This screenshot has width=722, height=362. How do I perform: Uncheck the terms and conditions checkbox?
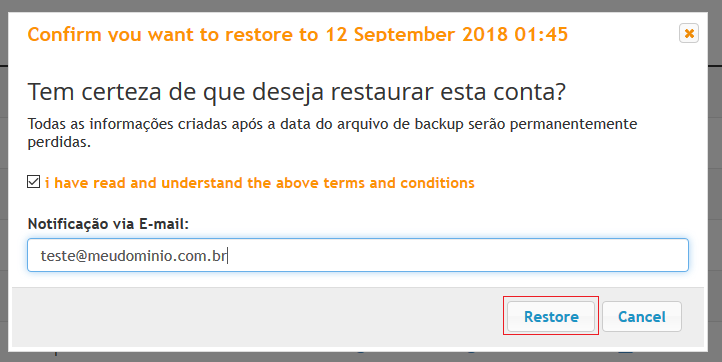coord(33,182)
